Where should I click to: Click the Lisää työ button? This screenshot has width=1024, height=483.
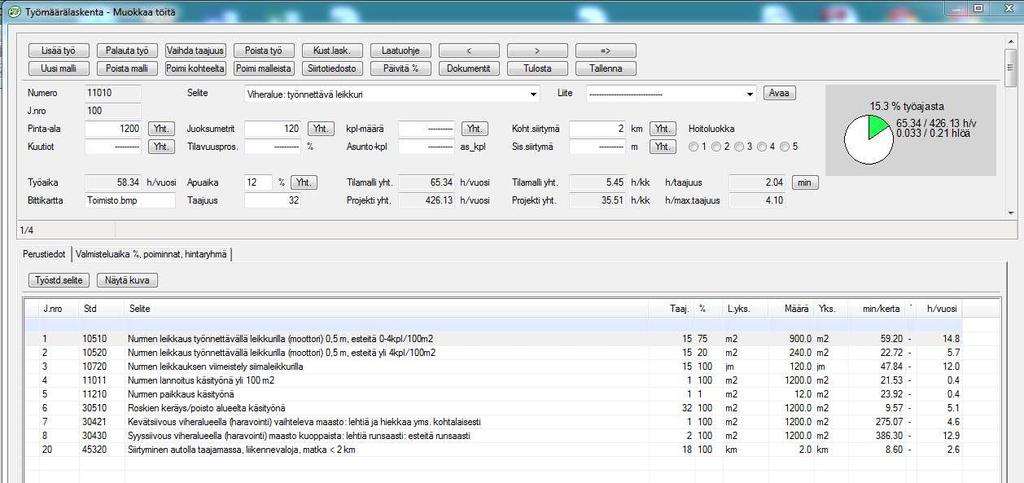point(58,51)
